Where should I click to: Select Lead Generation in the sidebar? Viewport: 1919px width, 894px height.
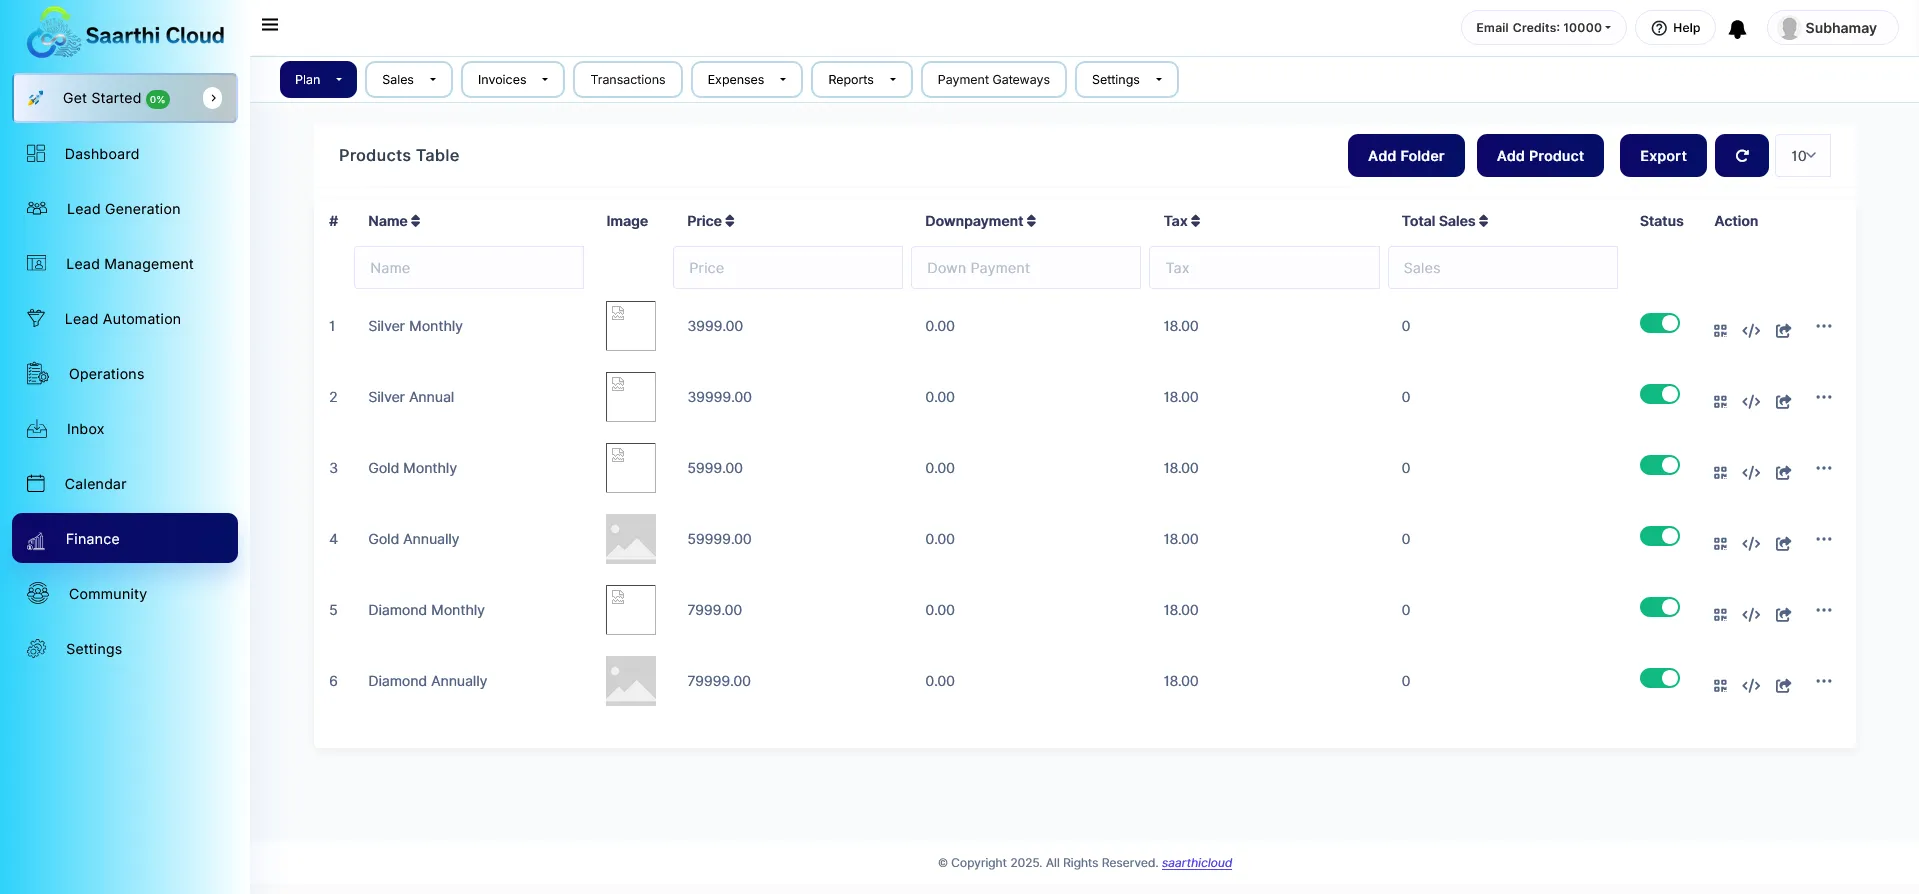click(x=123, y=209)
